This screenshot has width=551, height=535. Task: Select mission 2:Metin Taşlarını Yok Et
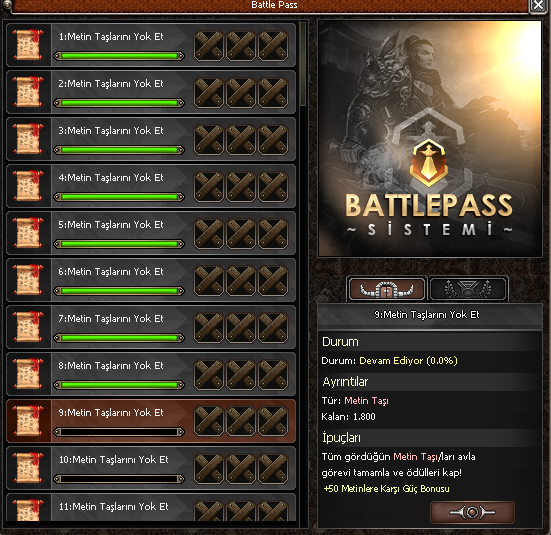(x=151, y=92)
